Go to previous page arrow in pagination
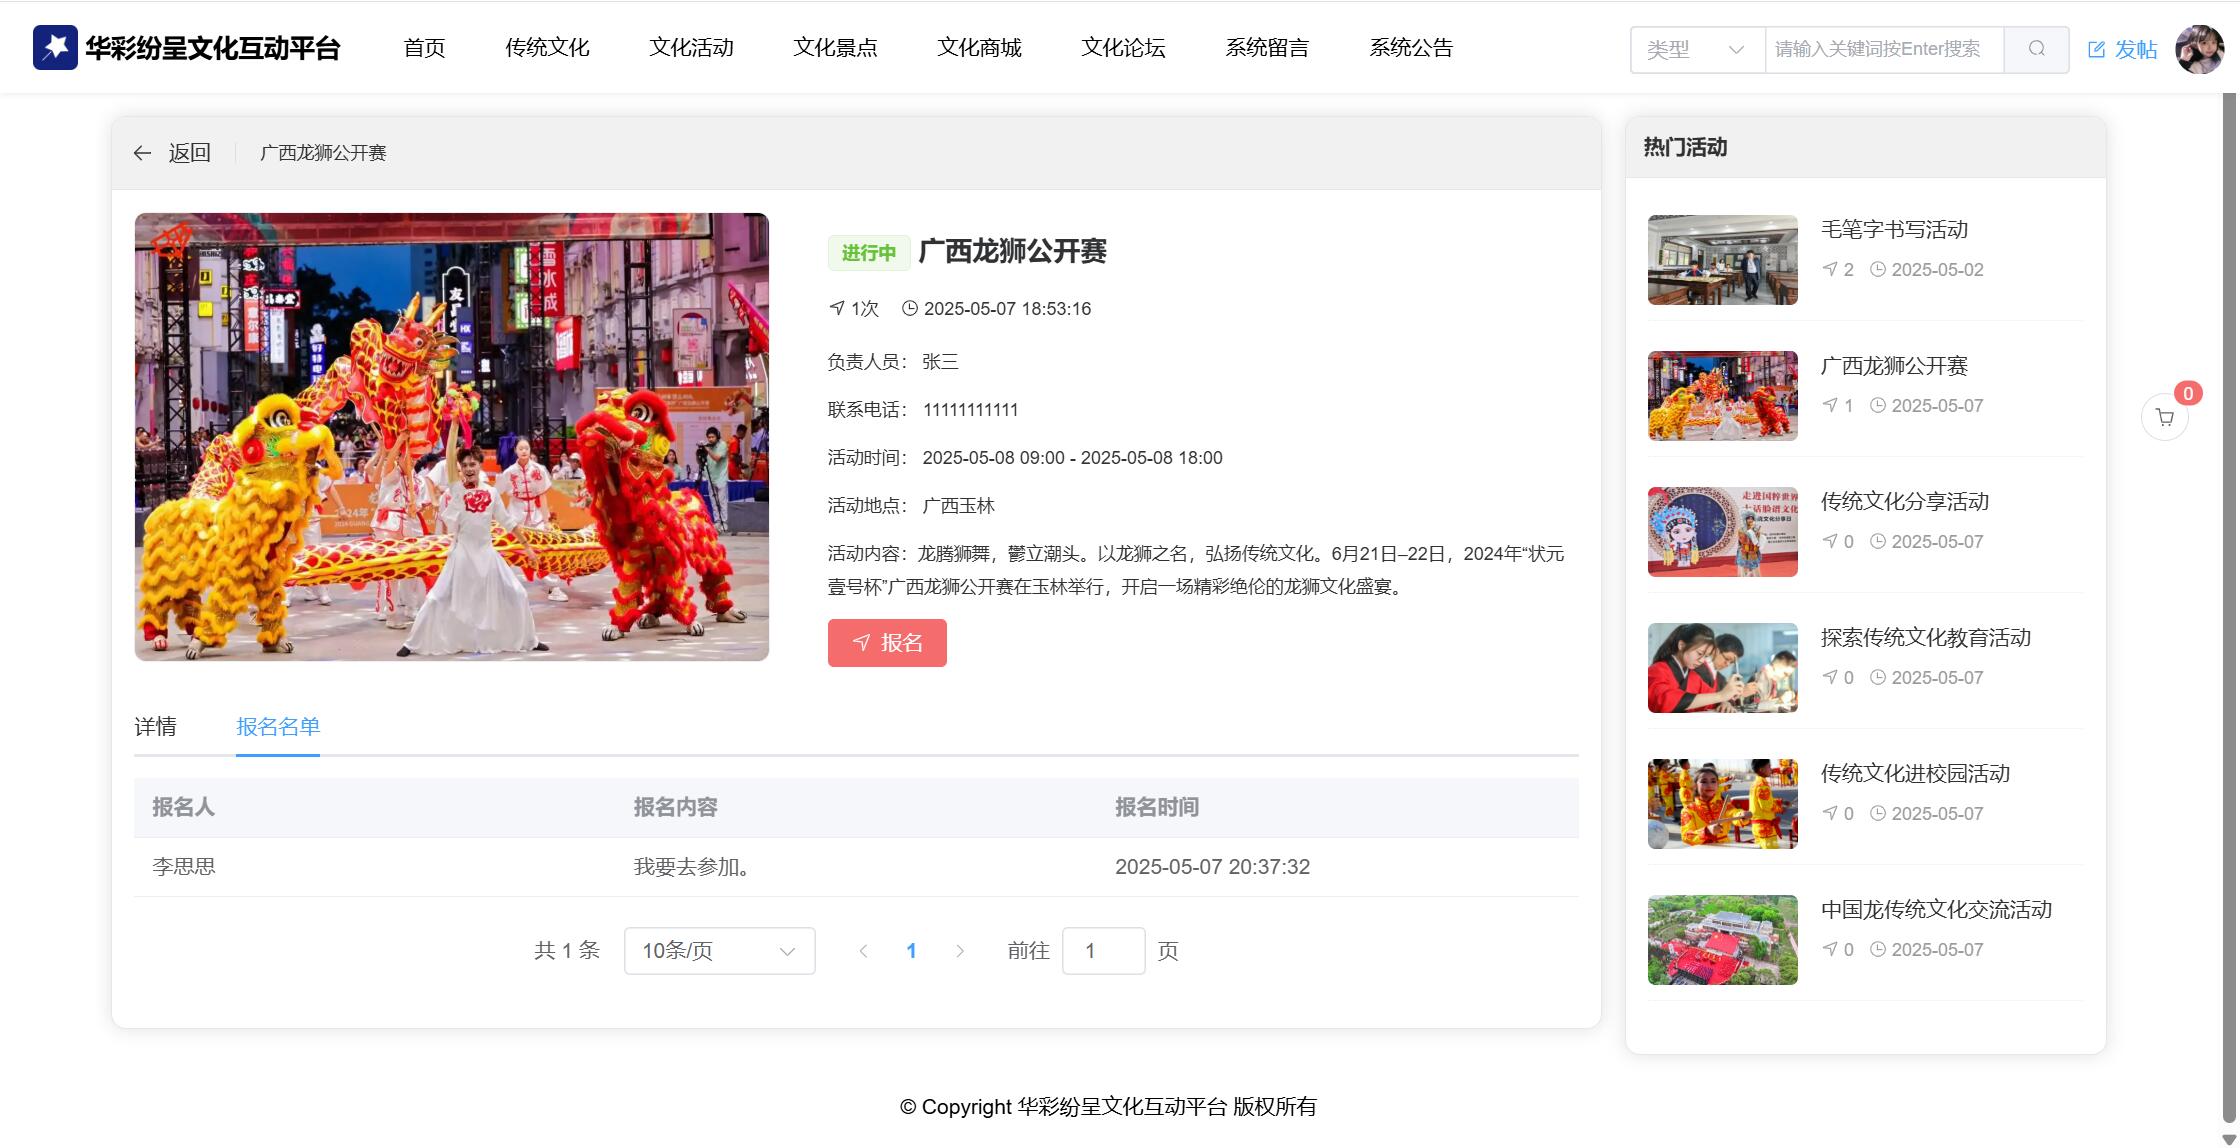The width and height of the screenshot is (2240, 1148). click(x=863, y=951)
